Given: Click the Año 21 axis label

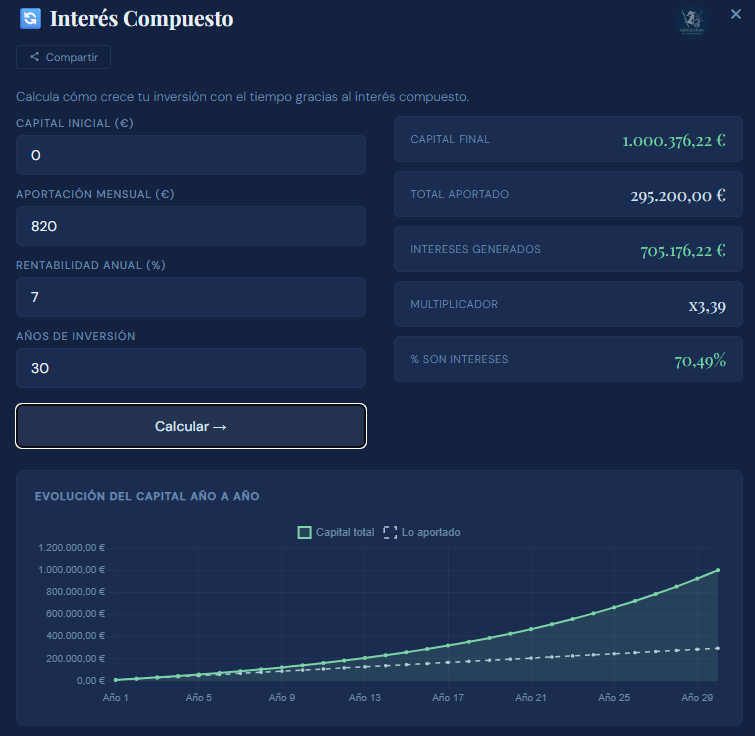Looking at the screenshot, I should pos(531,697).
